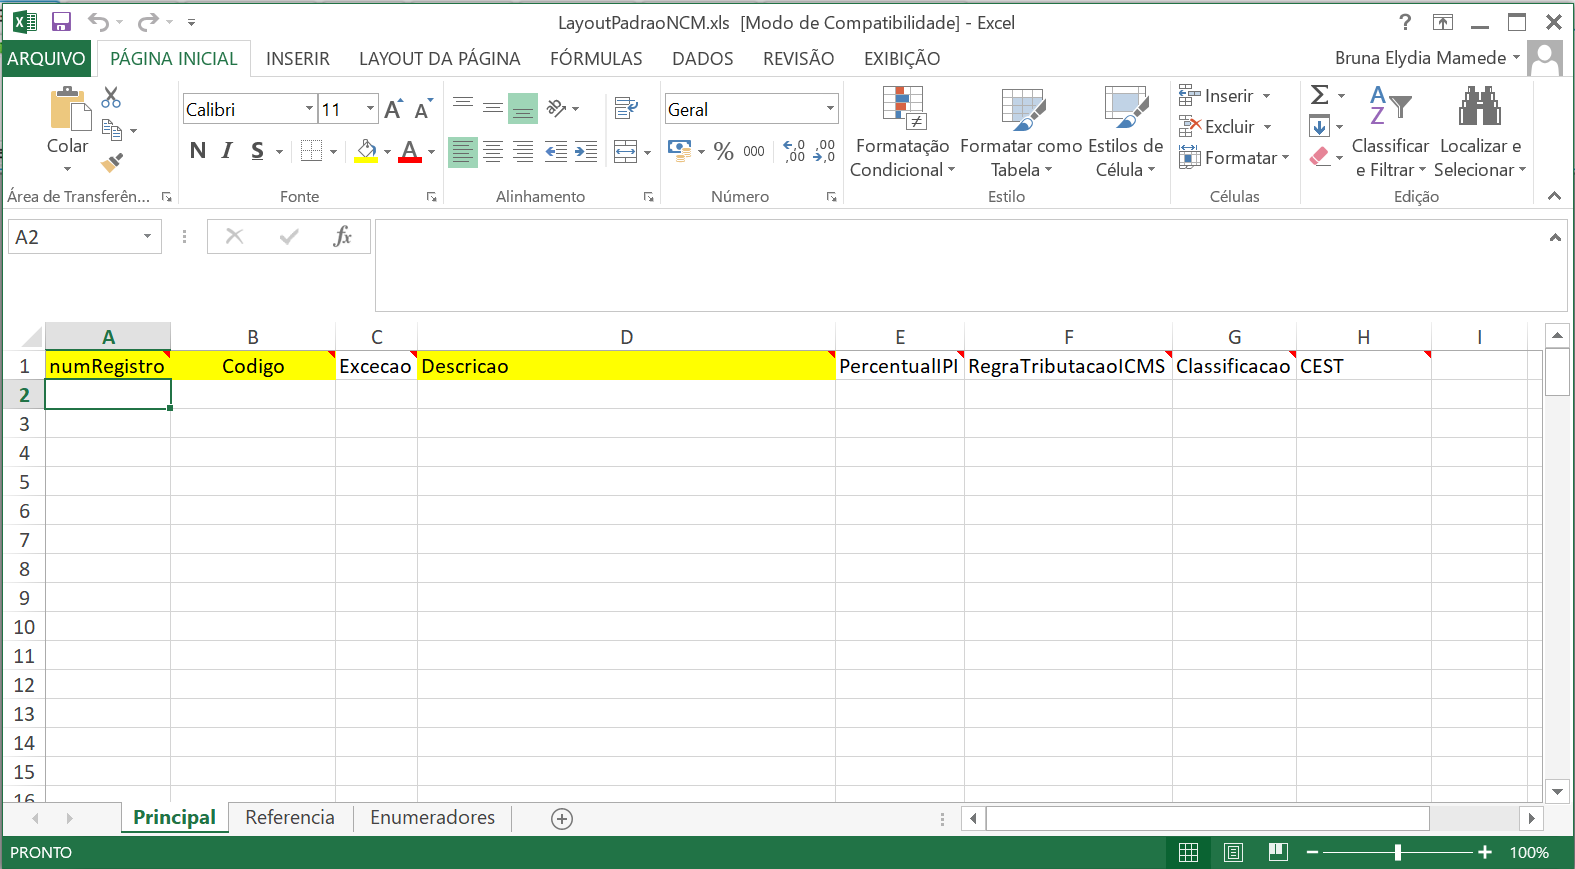Open Localizar e Selecionar menu
The width and height of the screenshot is (1575, 869).
click(x=1480, y=132)
